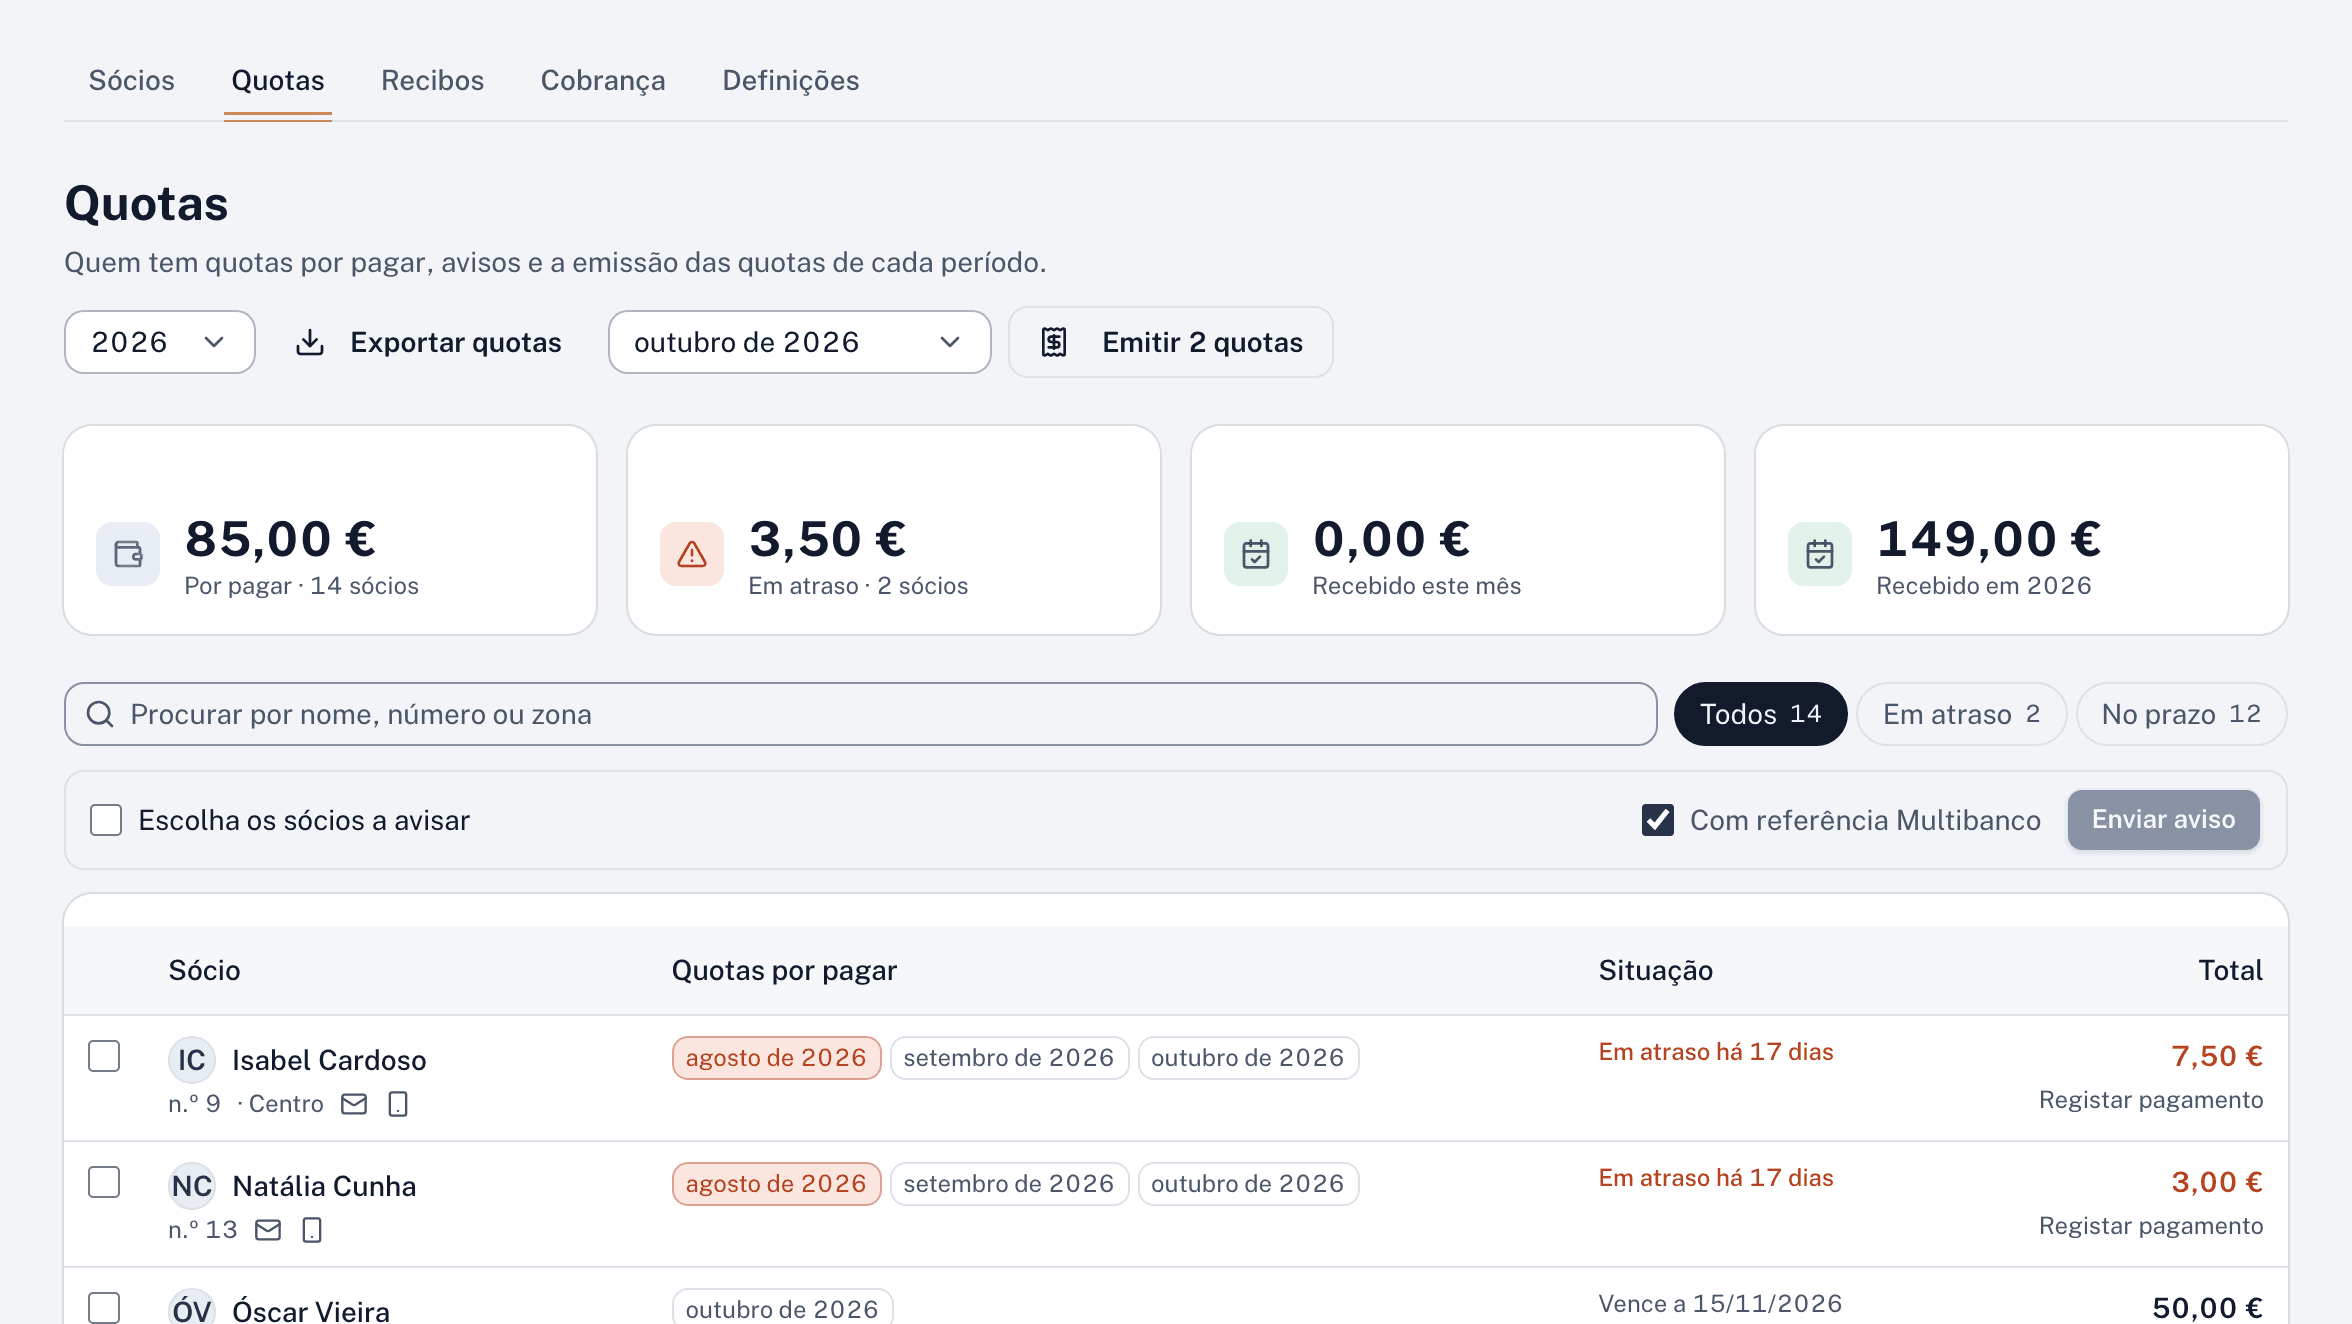Click the magnifier icon in search box
Viewport: 2352px width, 1324px height.
tap(100, 714)
